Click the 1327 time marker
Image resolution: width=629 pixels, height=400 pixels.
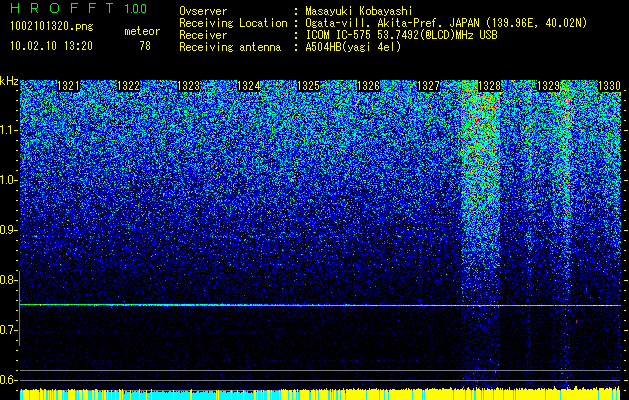(x=428, y=86)
